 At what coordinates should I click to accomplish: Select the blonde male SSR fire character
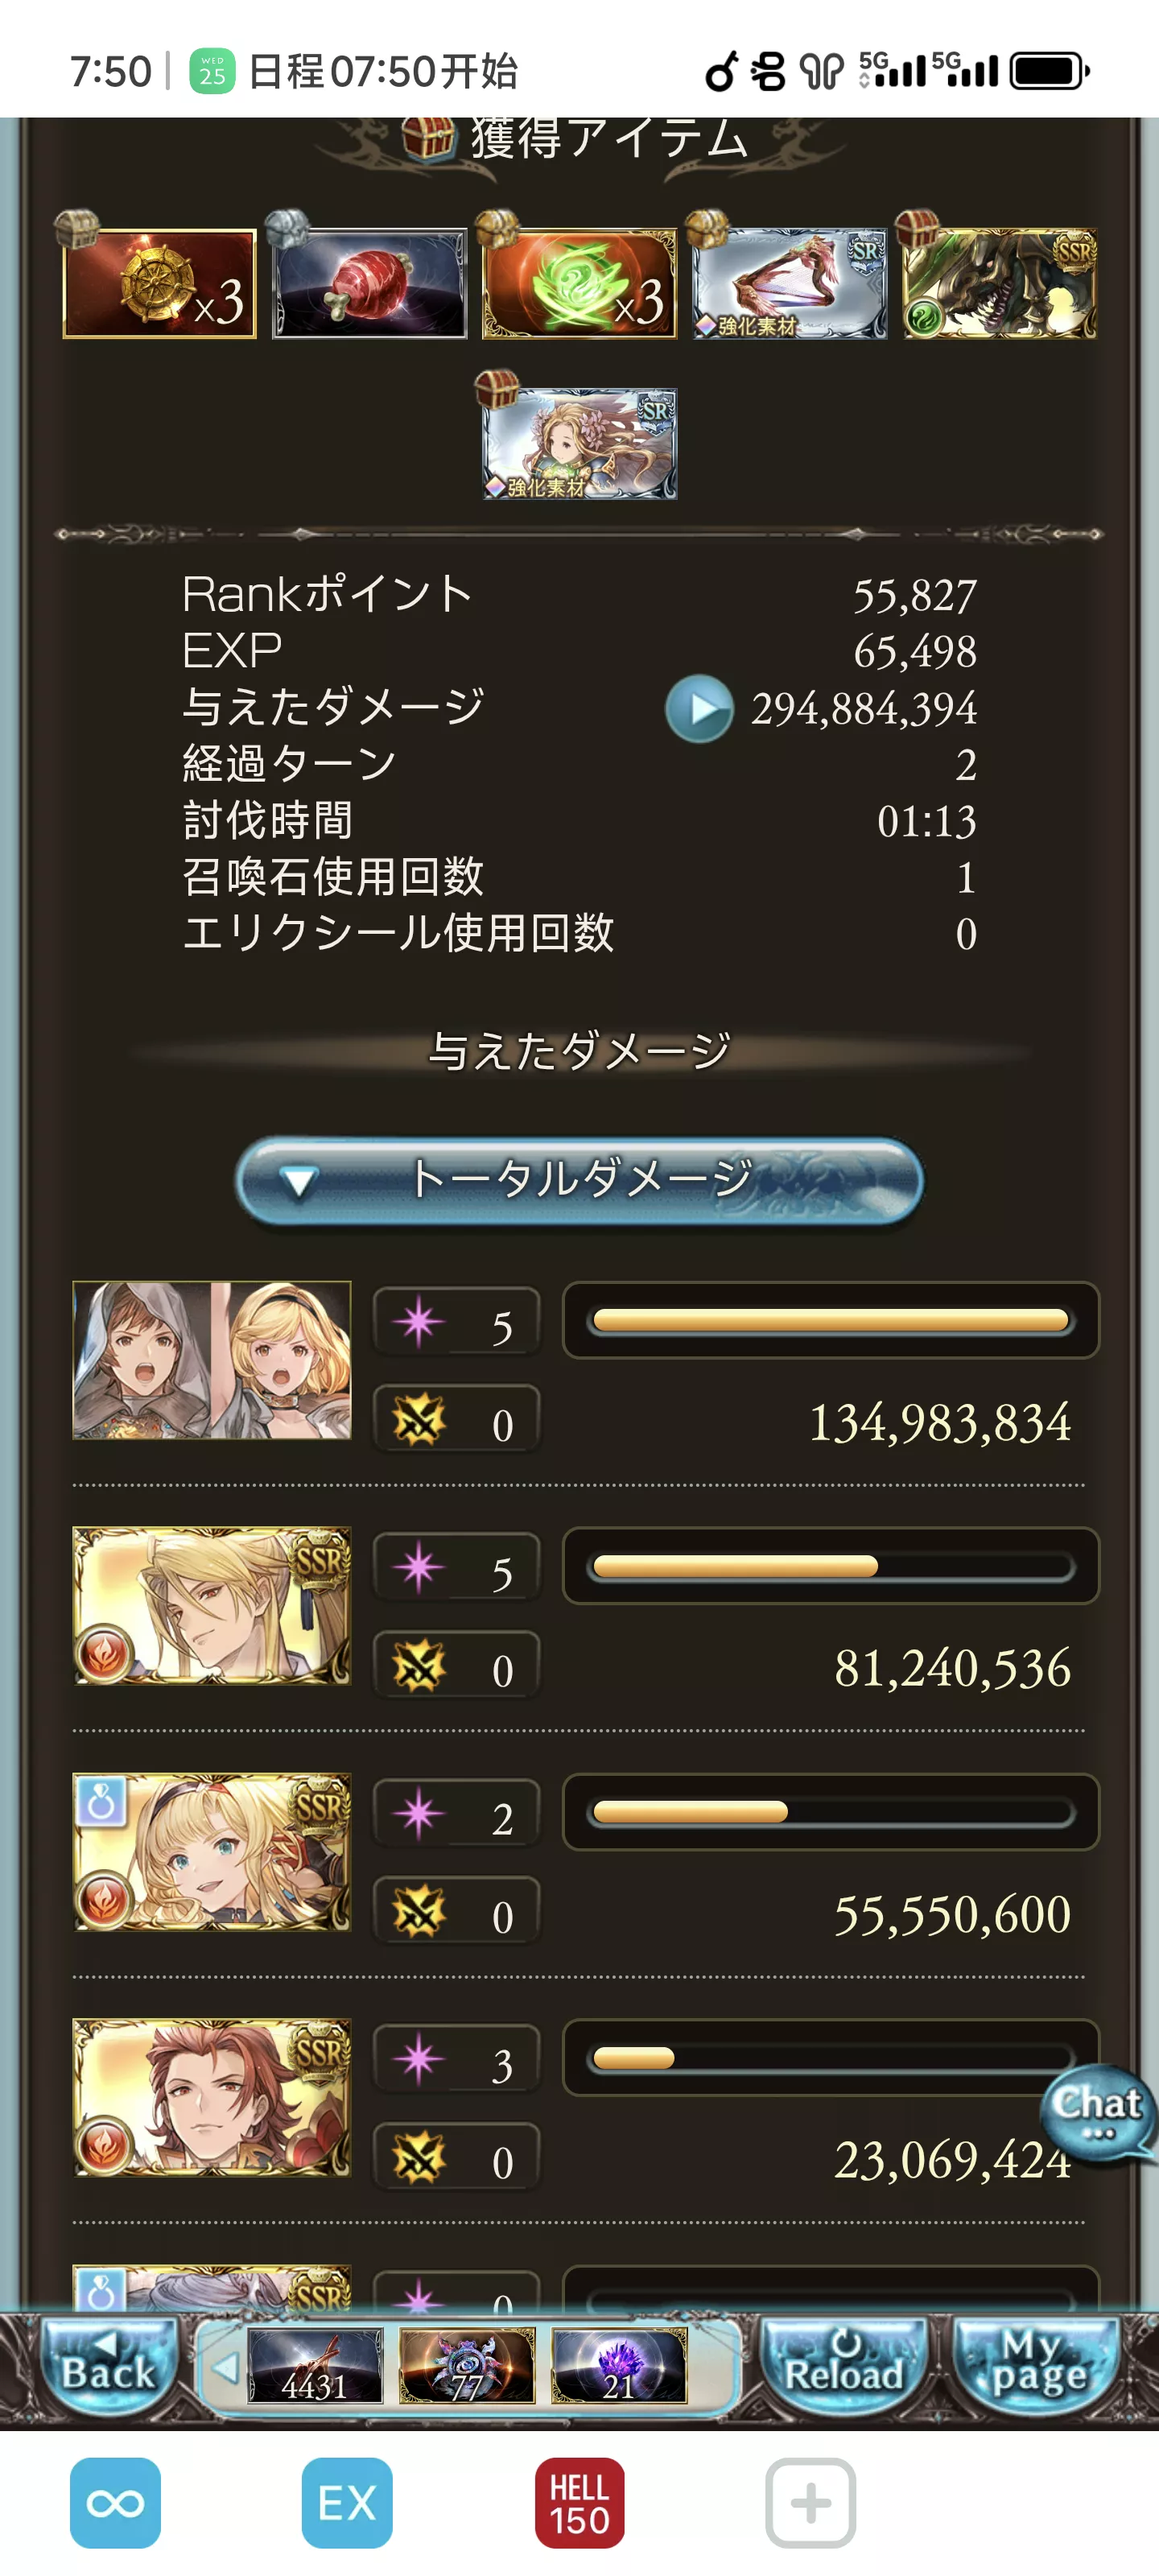pyautogui.click(x=212, y=1606)
